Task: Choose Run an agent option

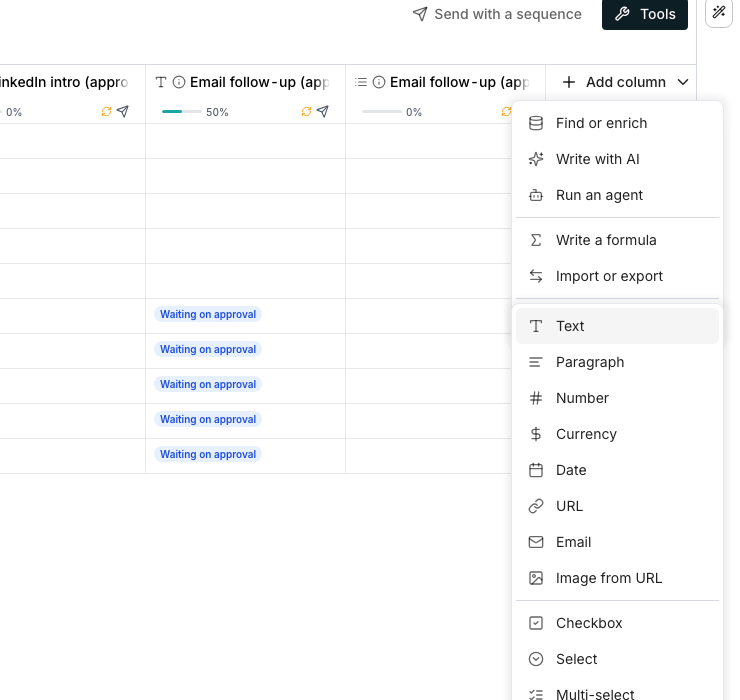Action: click(x=617, y=195)
